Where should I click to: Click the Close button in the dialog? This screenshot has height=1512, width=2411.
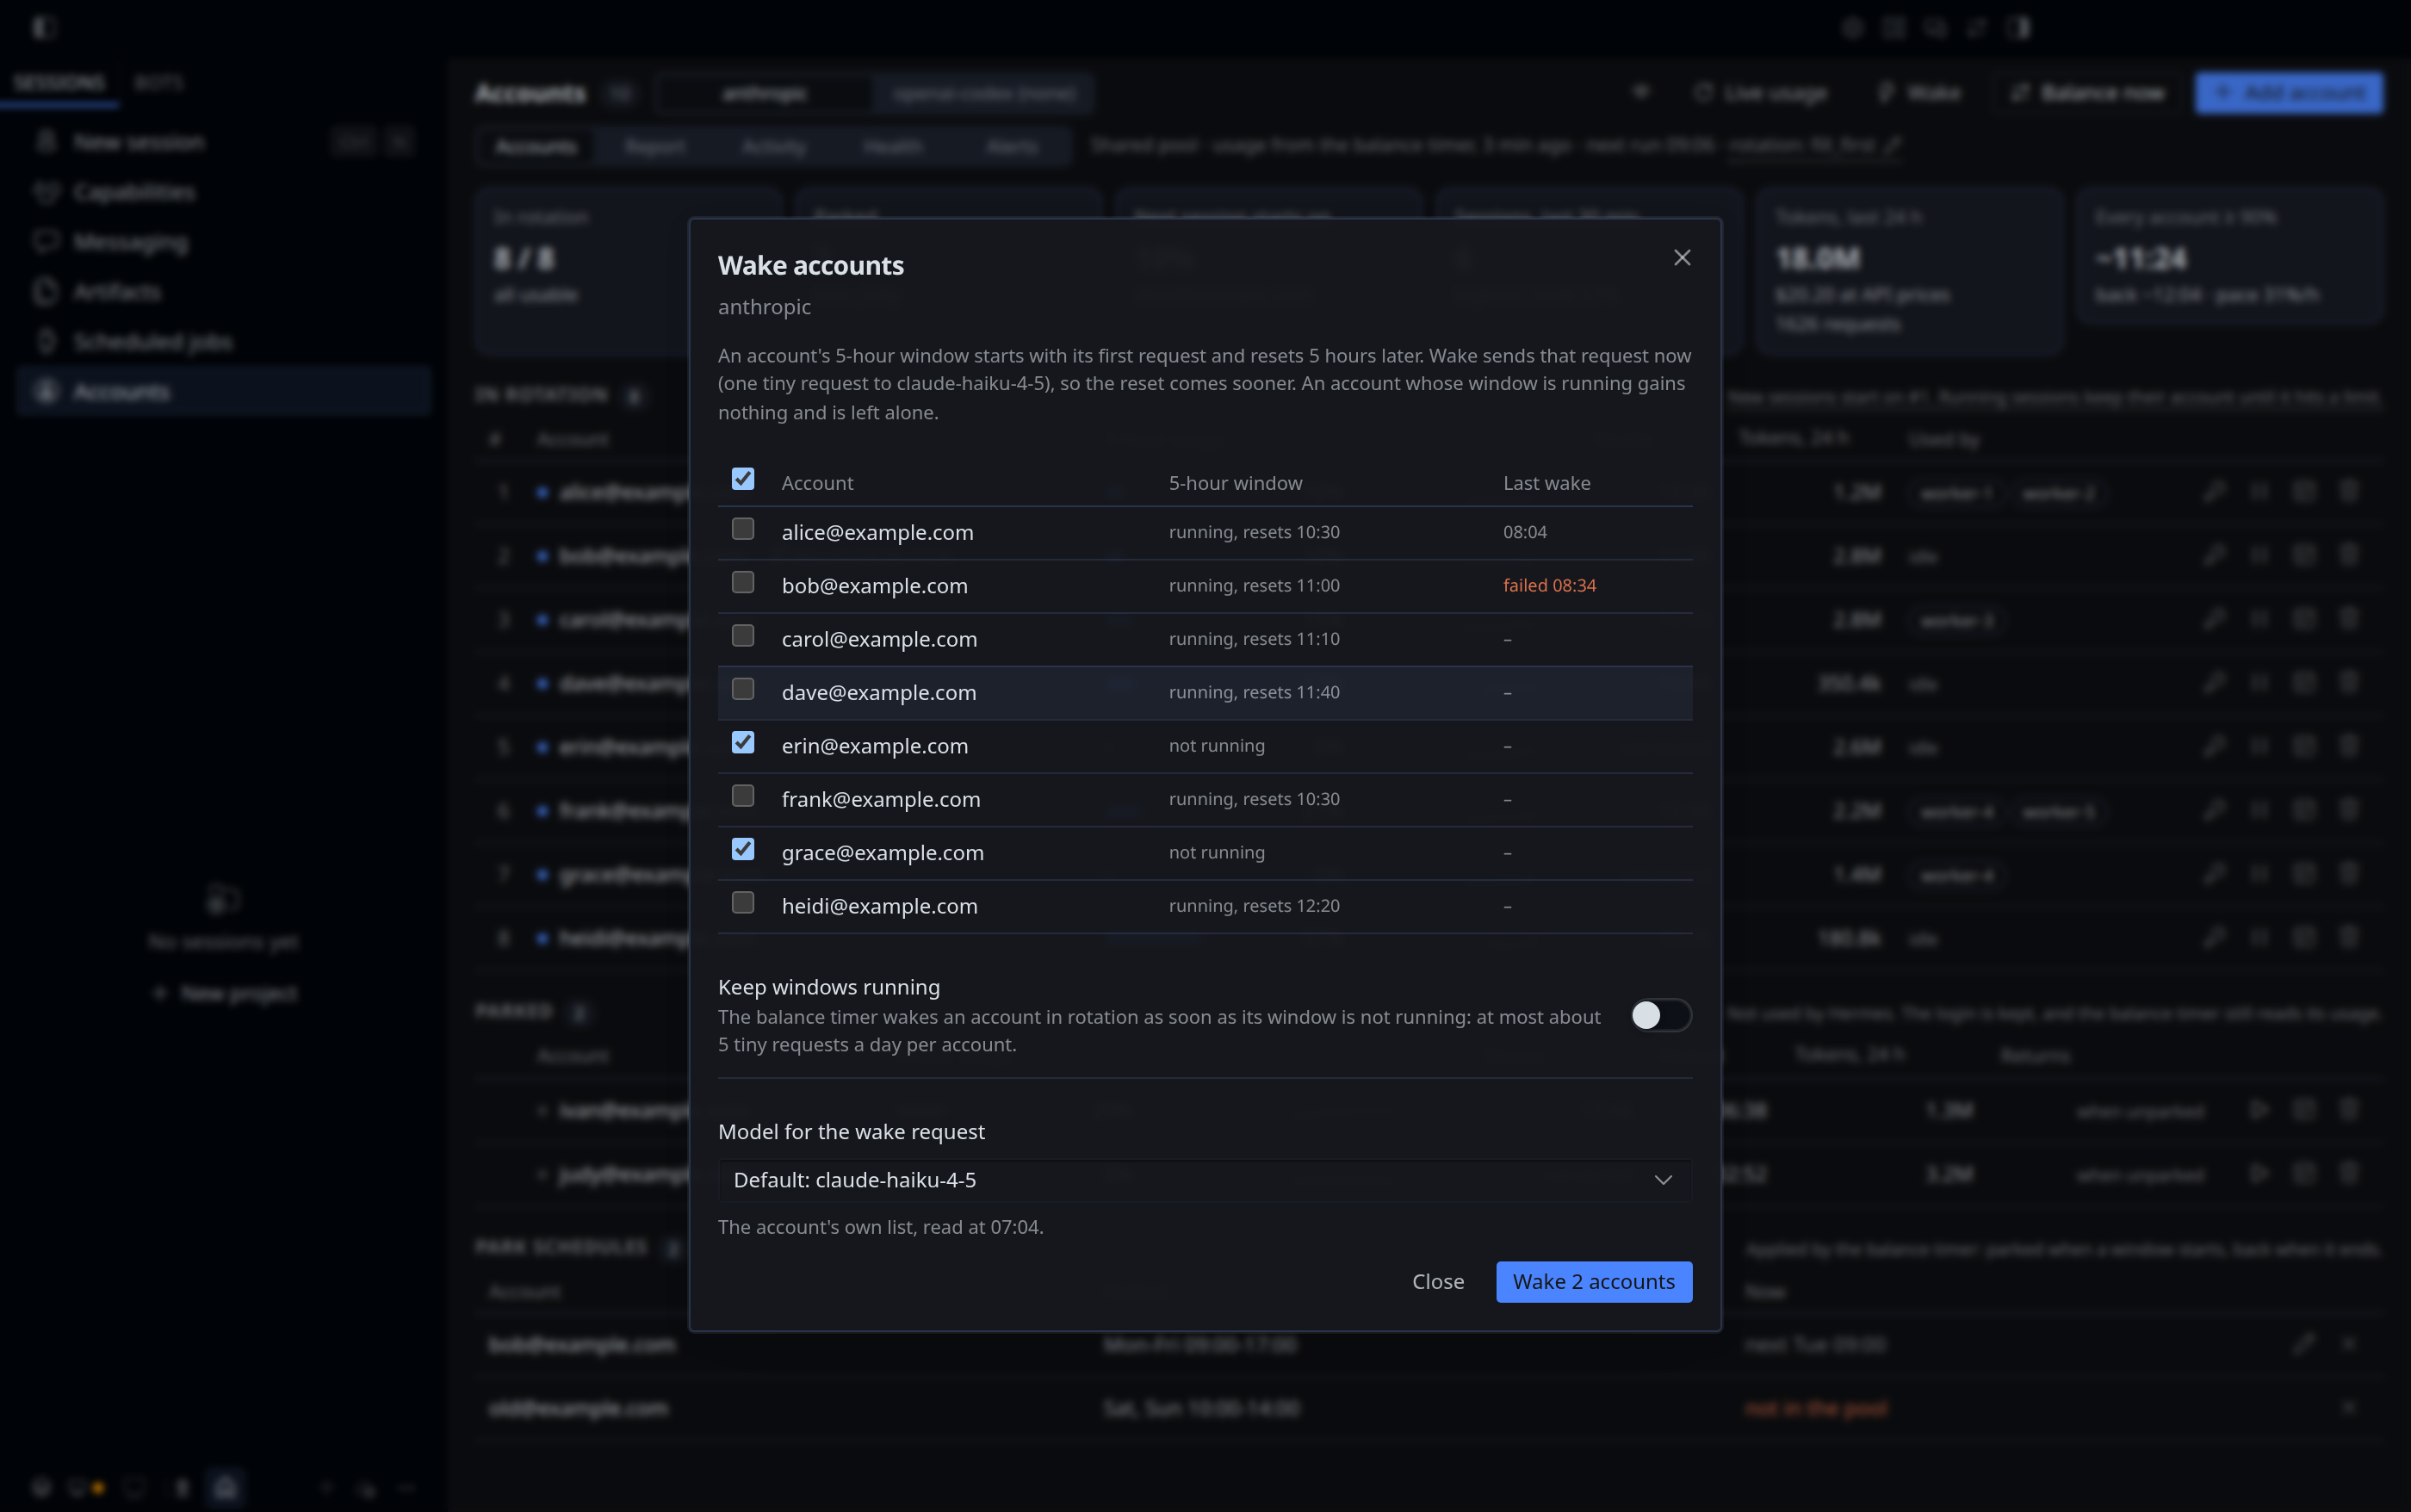point(1437,1282)
